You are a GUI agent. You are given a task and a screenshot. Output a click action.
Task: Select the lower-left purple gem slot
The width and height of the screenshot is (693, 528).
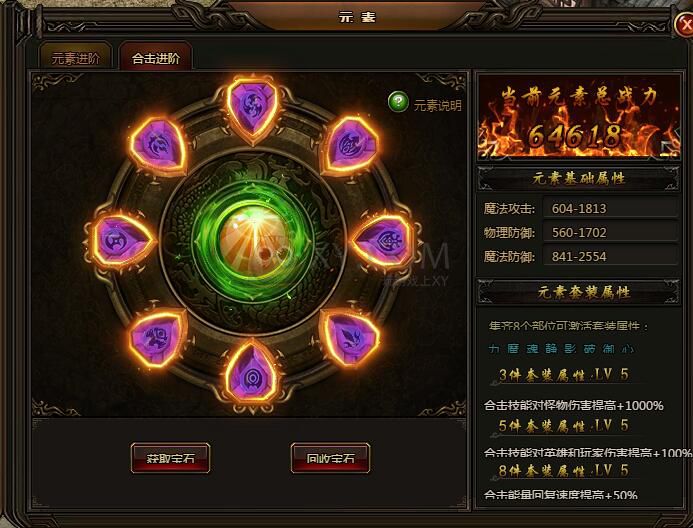pos(157,338)
